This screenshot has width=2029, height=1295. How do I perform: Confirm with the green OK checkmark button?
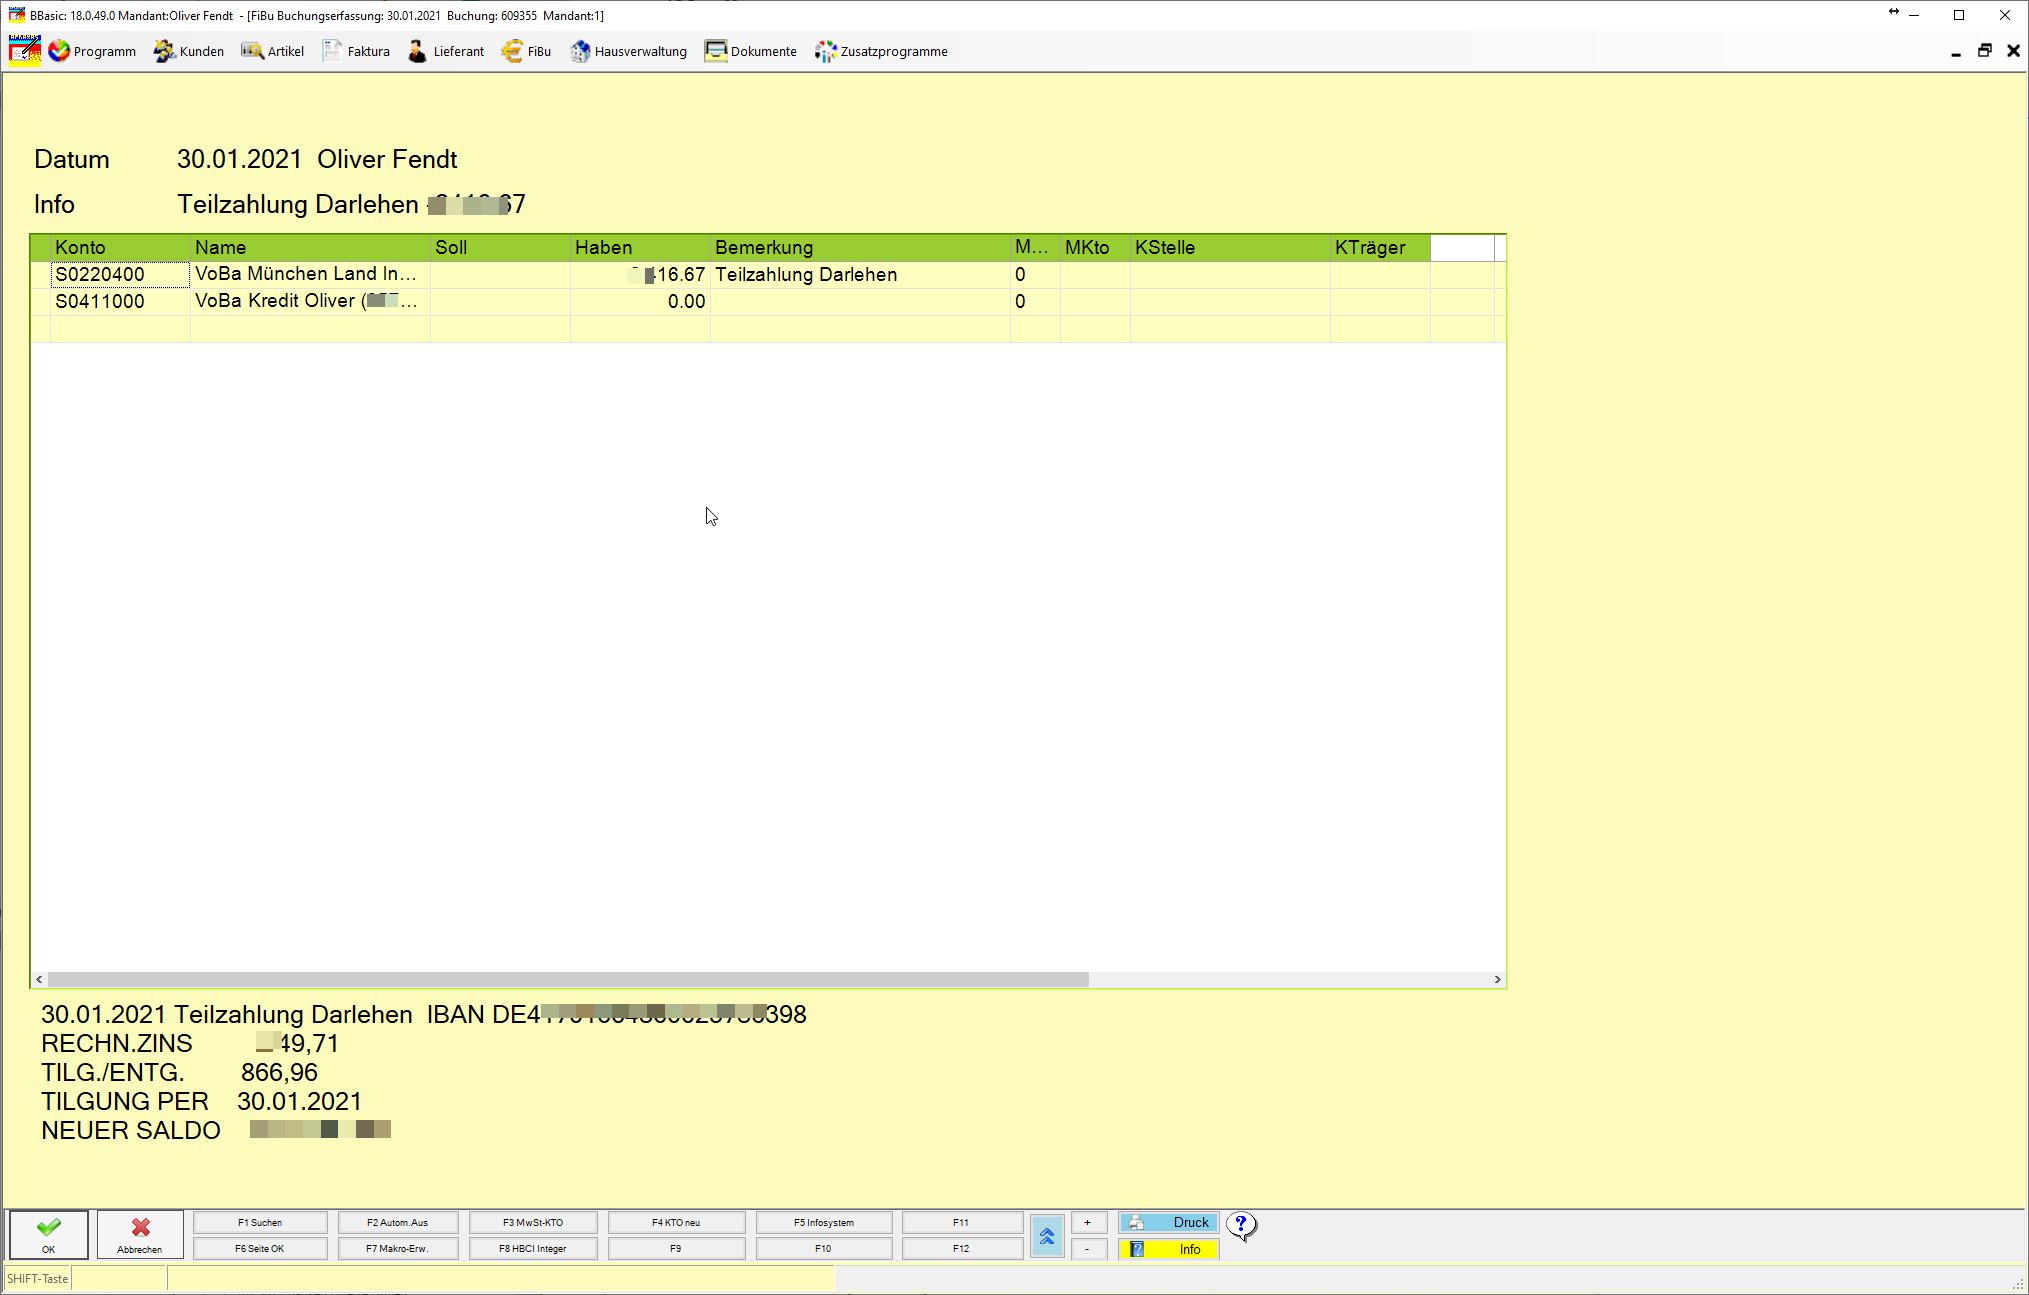click(x=49, y=1235)
